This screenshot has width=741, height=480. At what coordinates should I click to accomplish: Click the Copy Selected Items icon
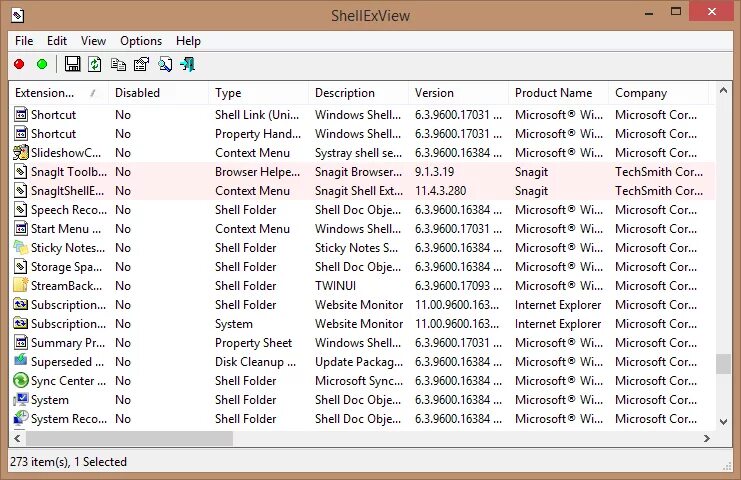tap(118, 64)
